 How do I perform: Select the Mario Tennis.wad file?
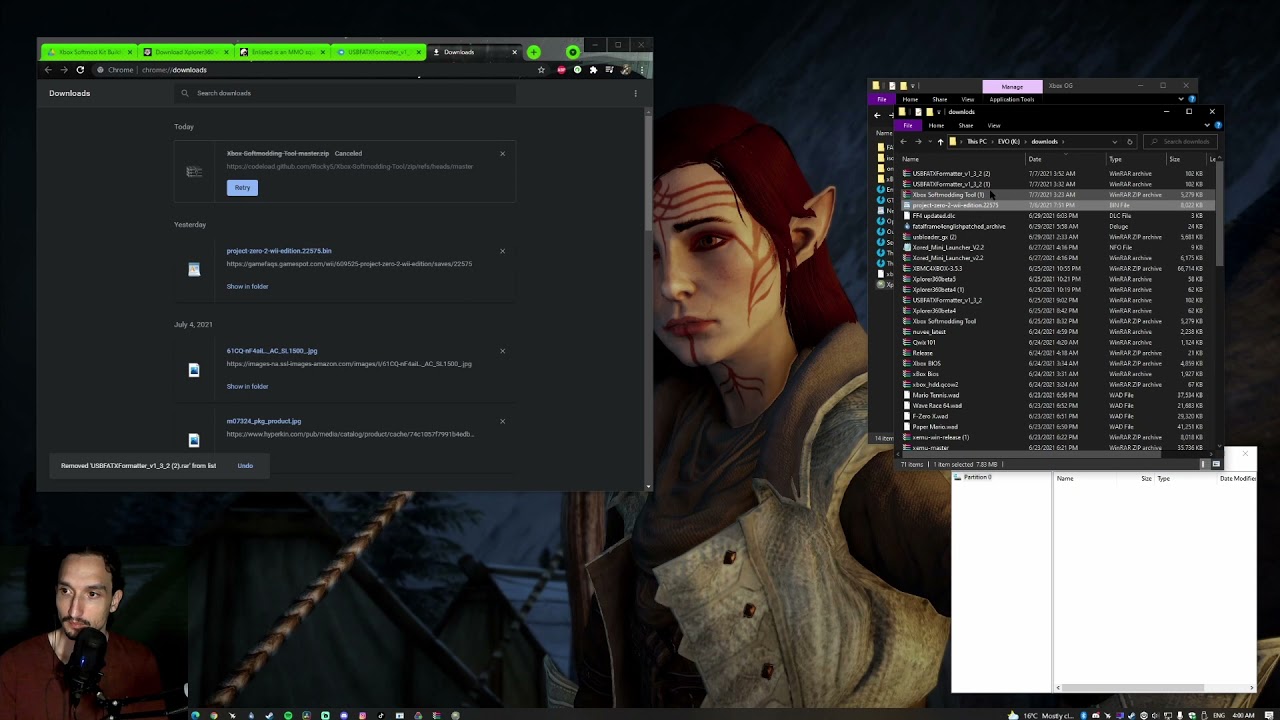[x=936, y=395]
